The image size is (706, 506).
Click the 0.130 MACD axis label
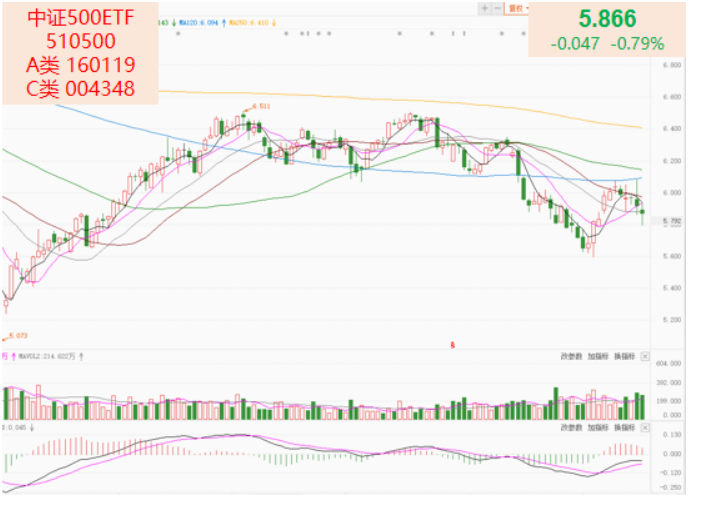[x=672, y=435]
